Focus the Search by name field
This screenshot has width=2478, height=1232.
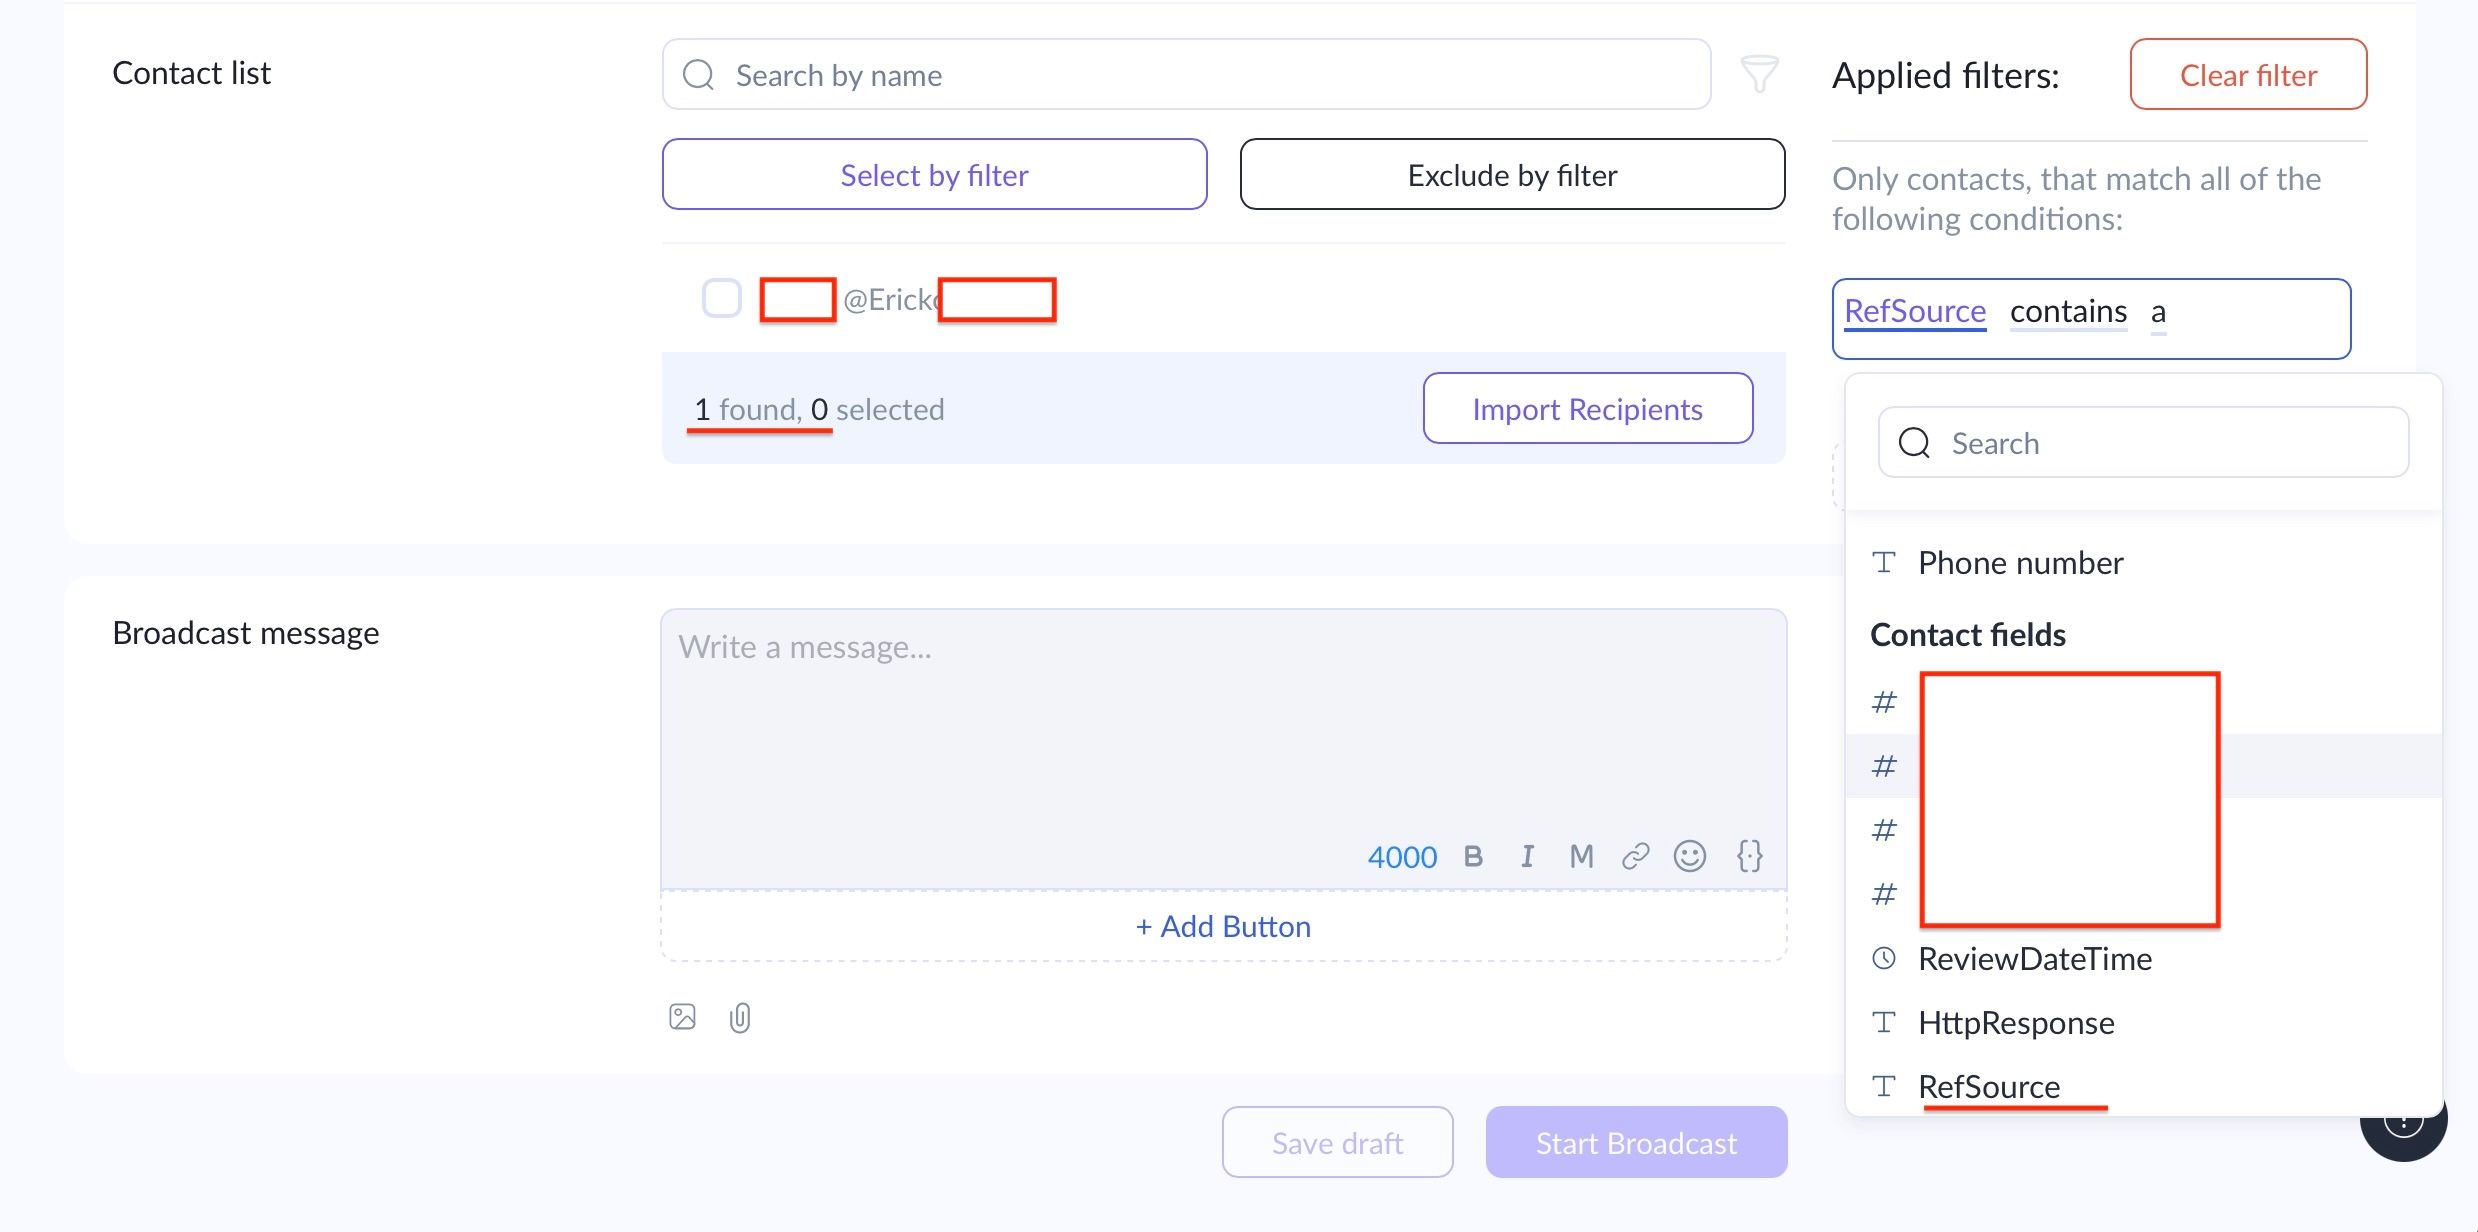[1200, 75]
